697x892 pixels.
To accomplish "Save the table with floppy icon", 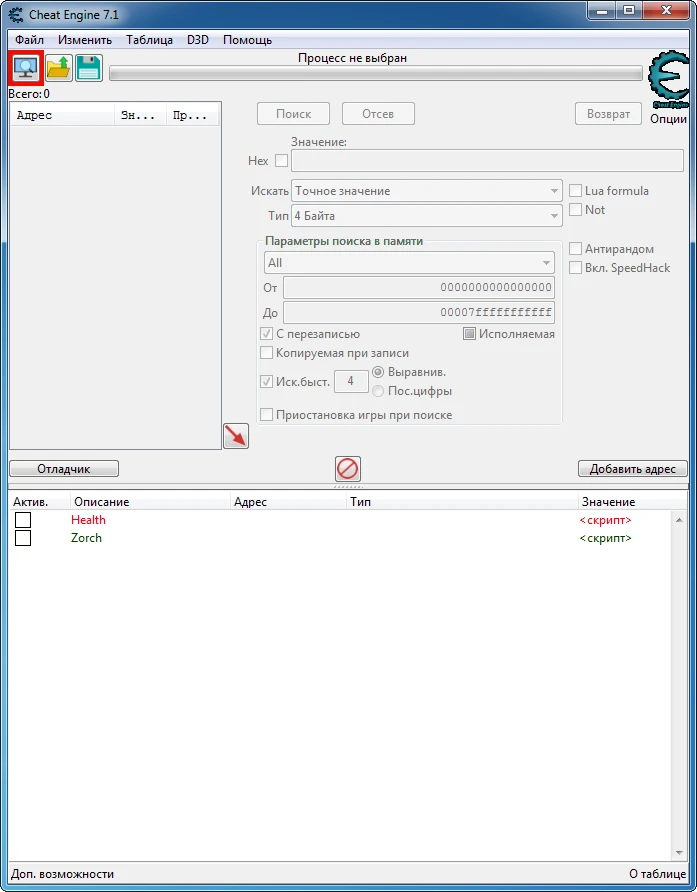I will [x=89, y=68].
